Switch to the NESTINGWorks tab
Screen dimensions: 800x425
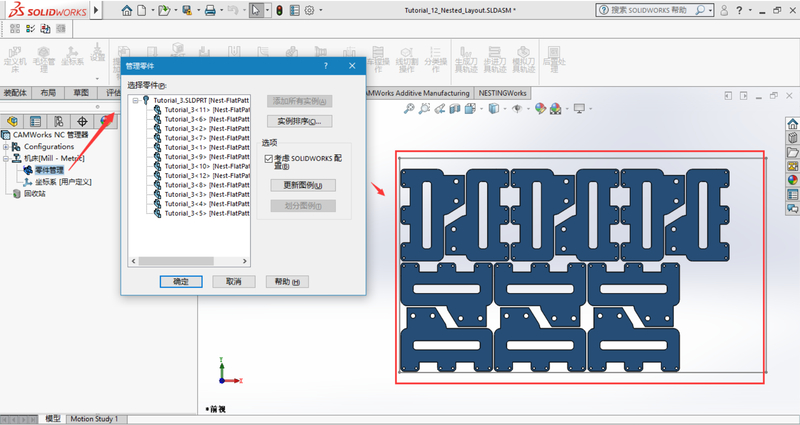tap(503, 93)
